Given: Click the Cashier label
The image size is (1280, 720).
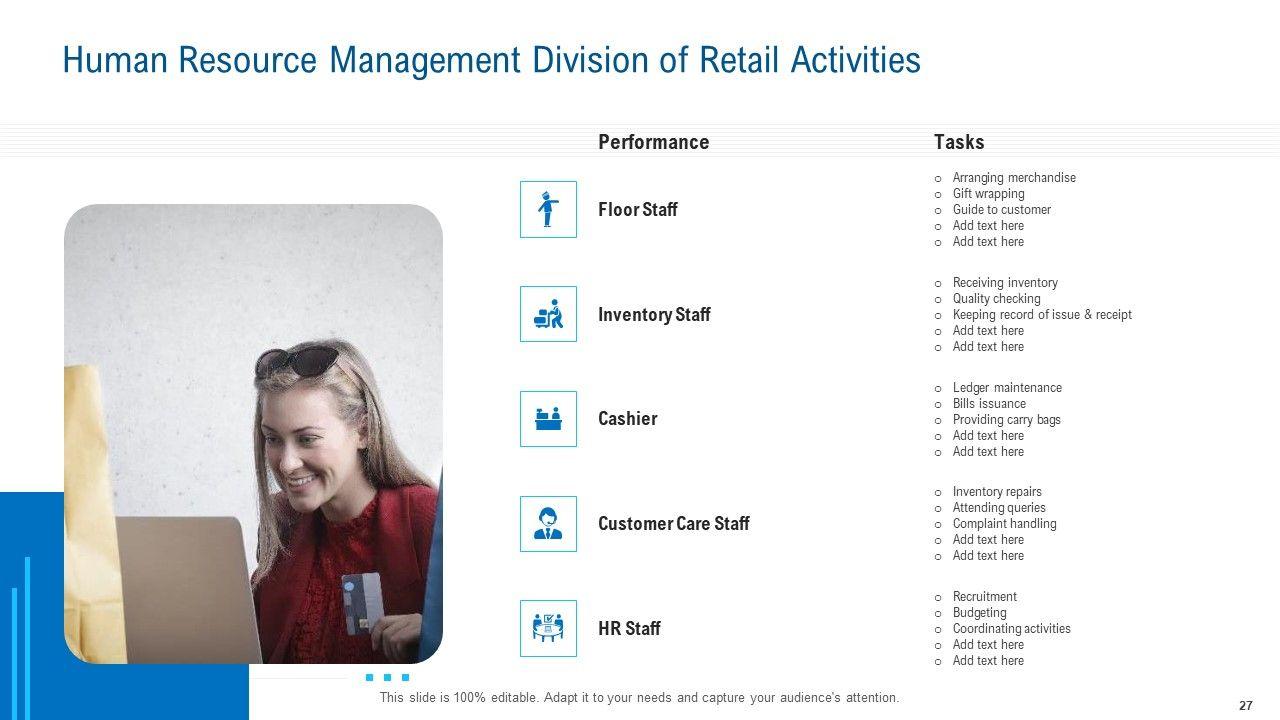Looking at the screenshot, I should pos(627,419).
